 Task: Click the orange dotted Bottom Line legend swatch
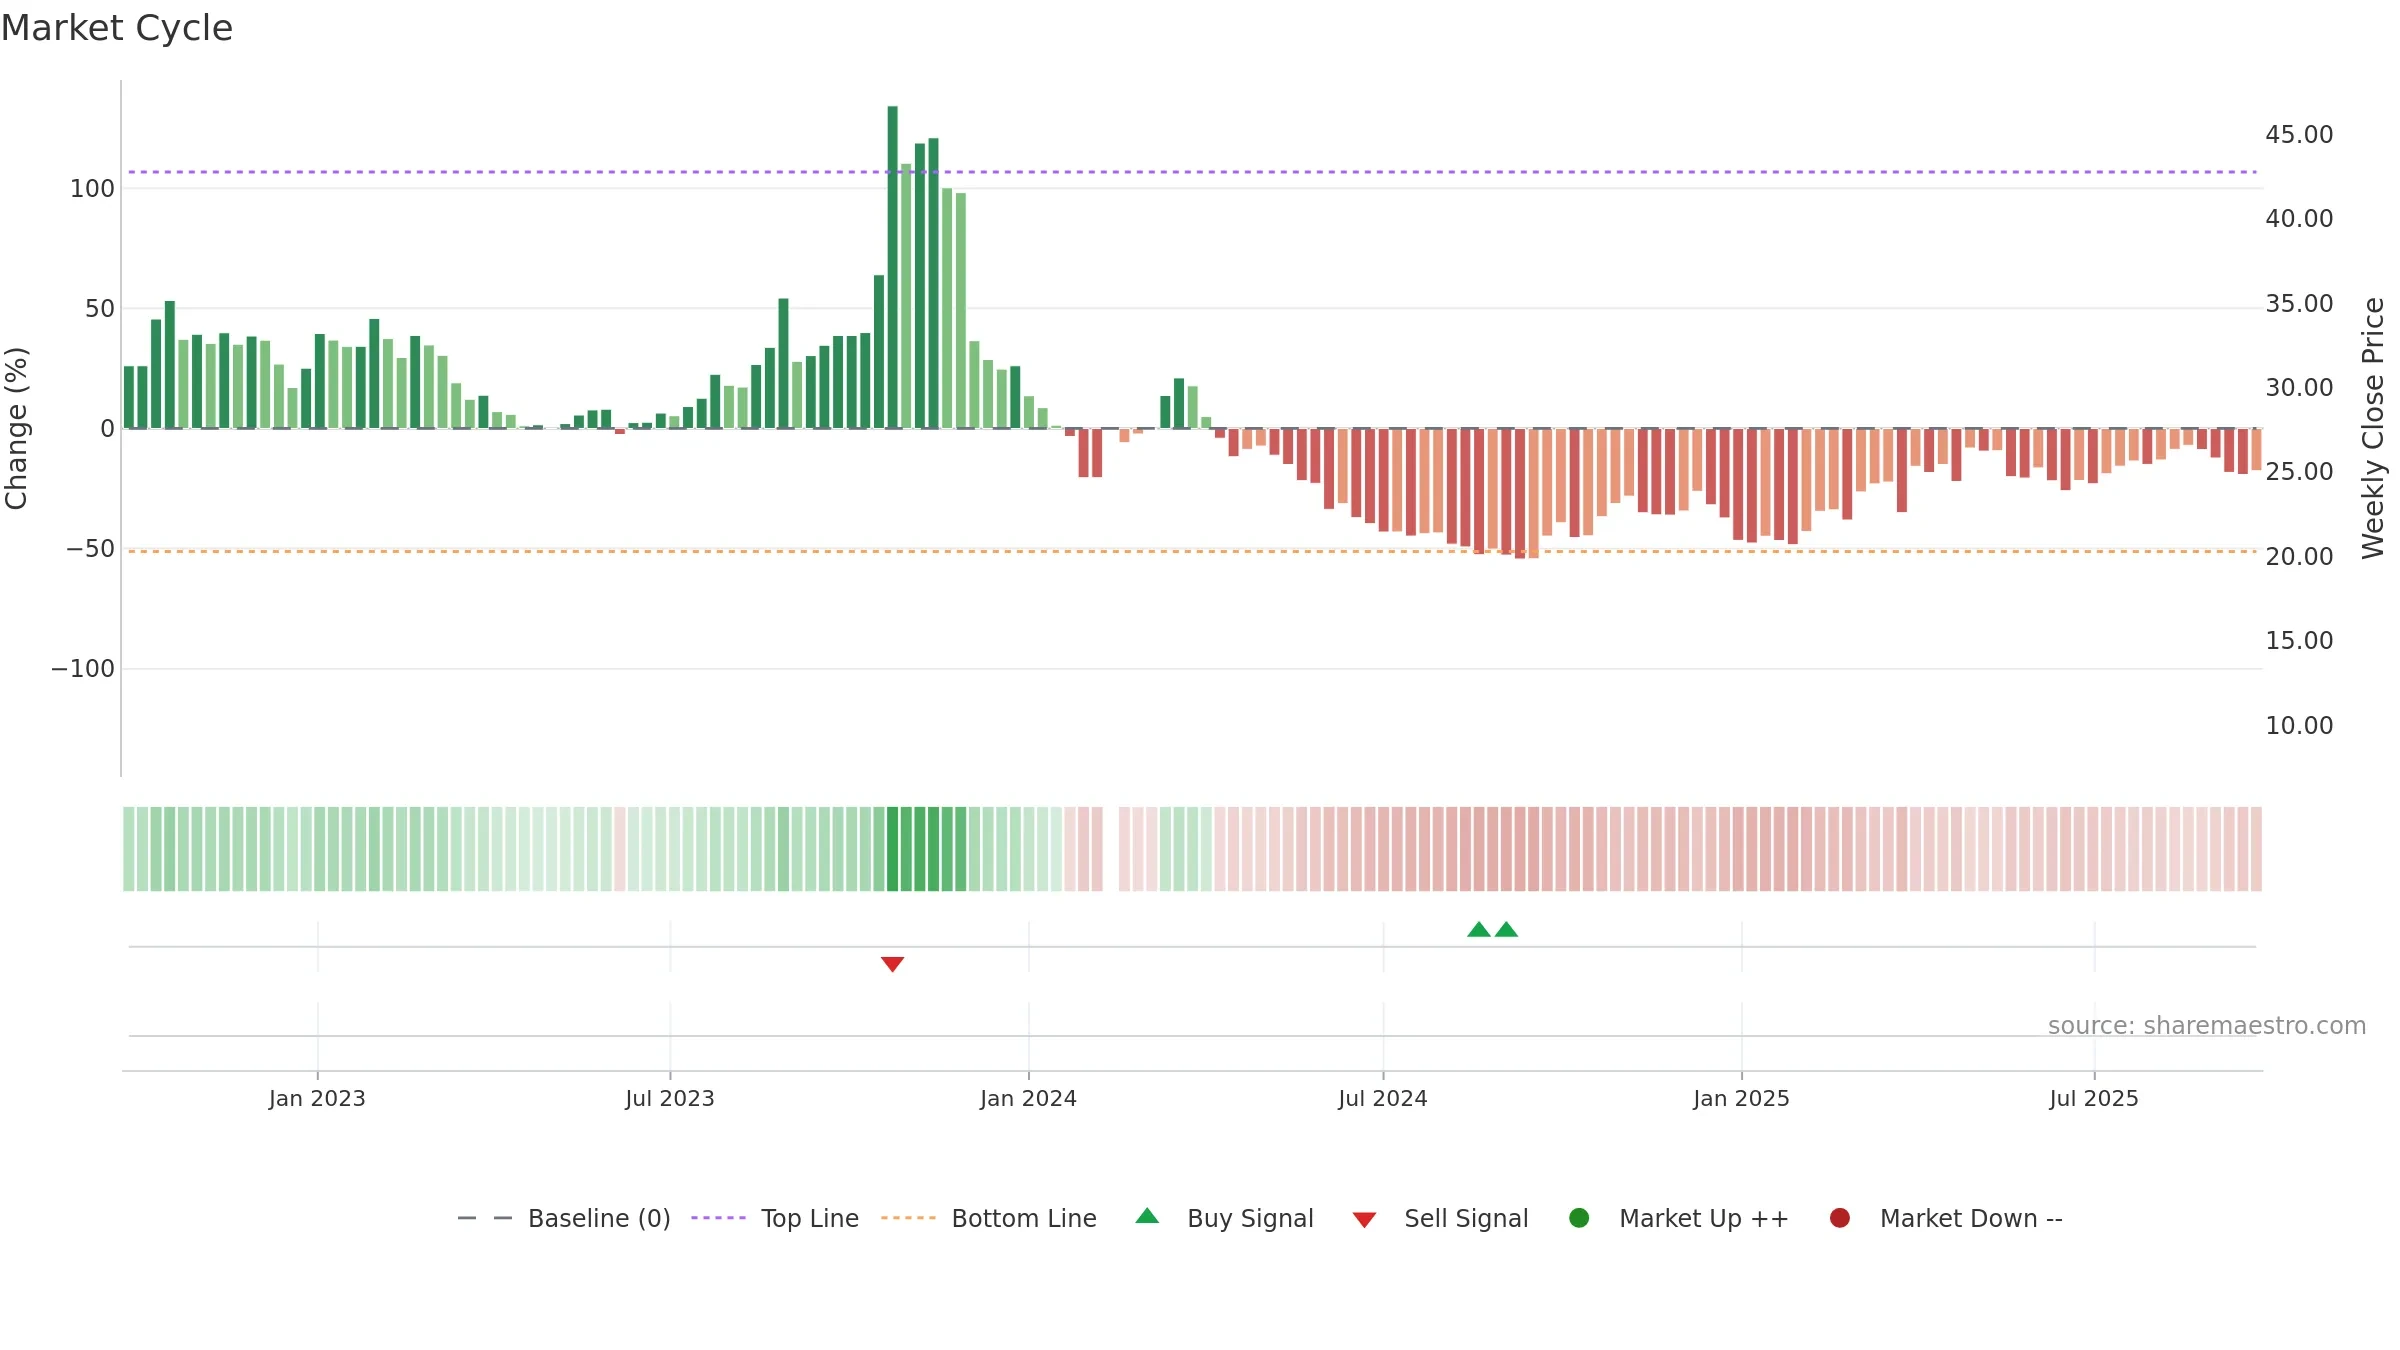908,1218
